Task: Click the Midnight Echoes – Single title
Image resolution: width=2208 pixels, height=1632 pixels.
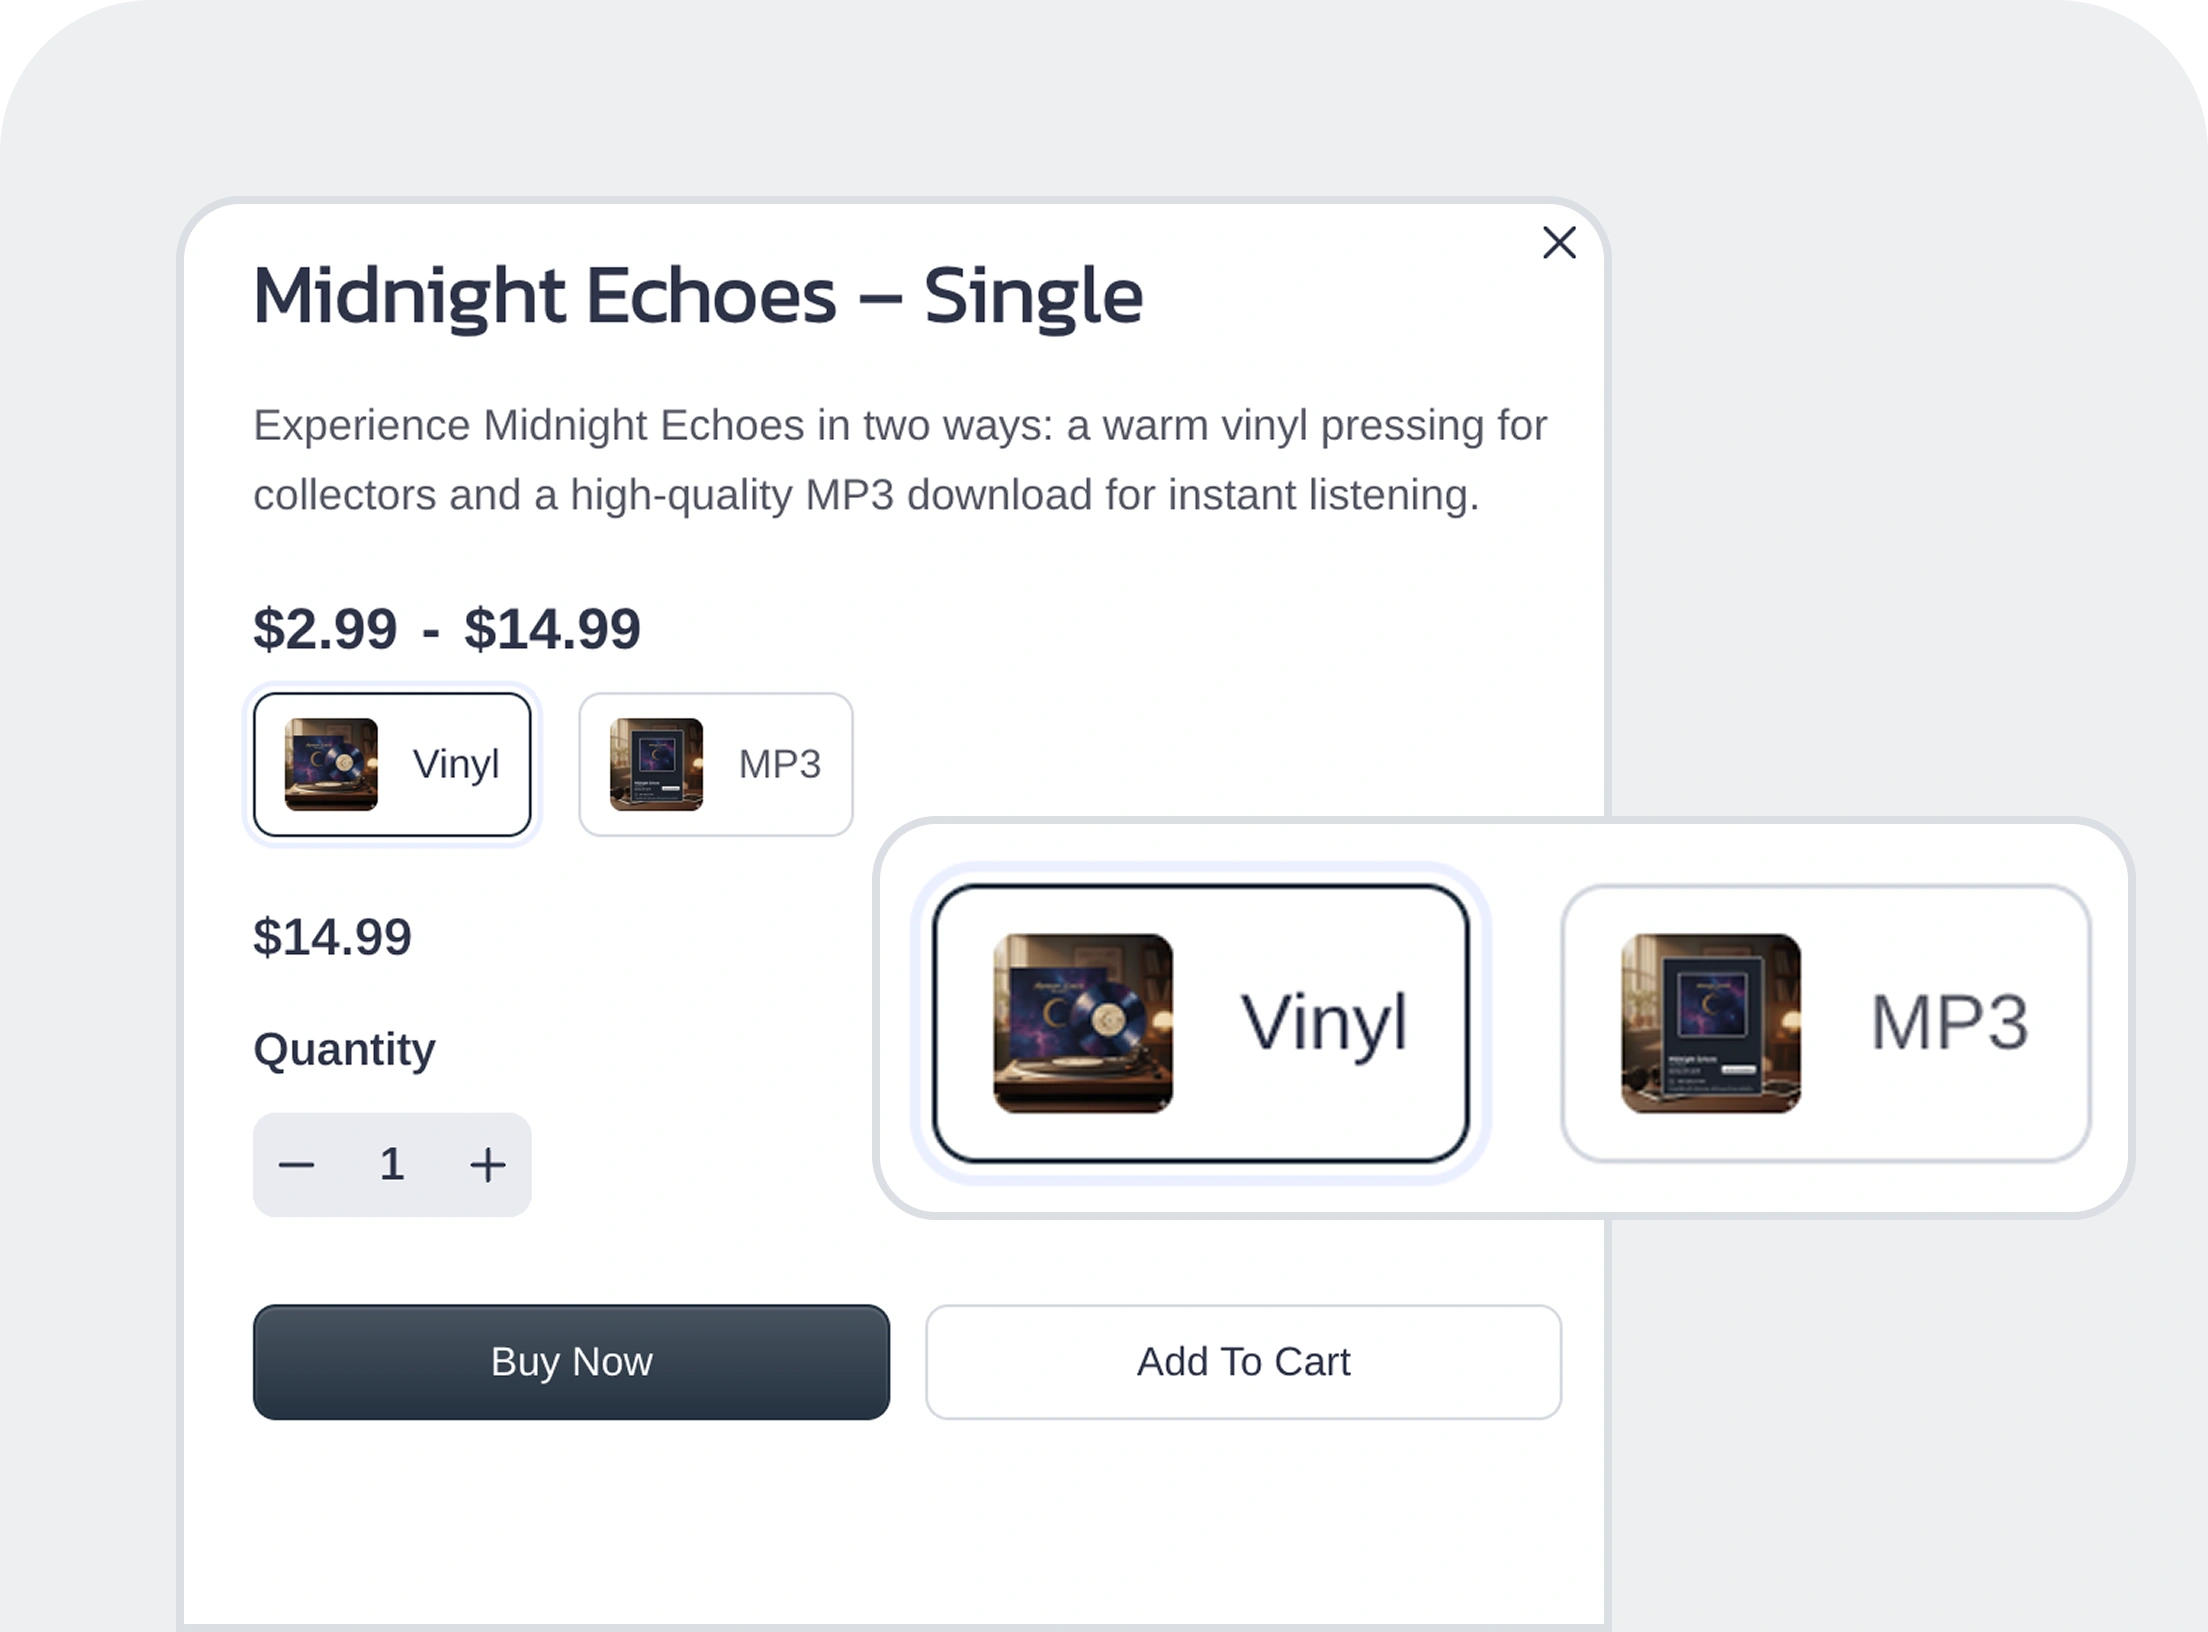Action: 697,296
